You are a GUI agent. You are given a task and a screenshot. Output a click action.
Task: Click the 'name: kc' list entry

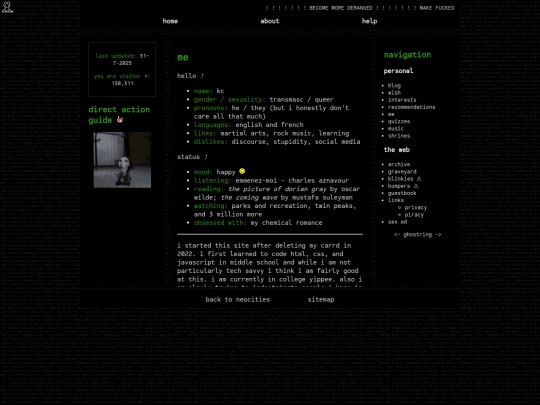tap(209, 91)
